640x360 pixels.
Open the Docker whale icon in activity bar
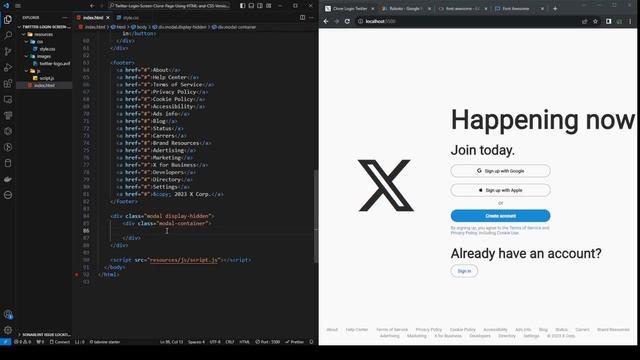(8, 179)
